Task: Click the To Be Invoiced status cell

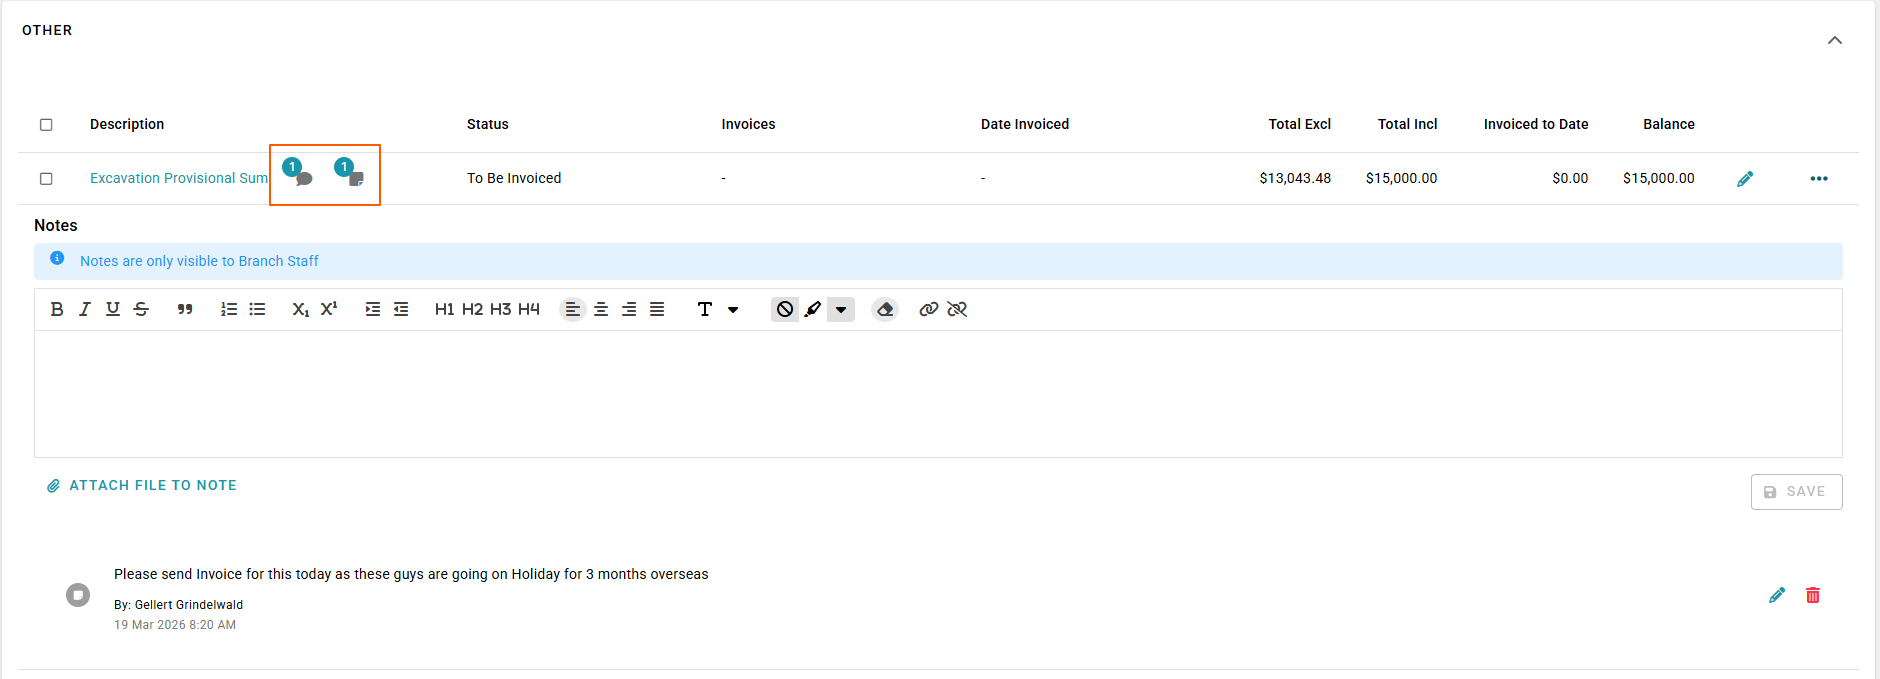Action: point(514,178)
